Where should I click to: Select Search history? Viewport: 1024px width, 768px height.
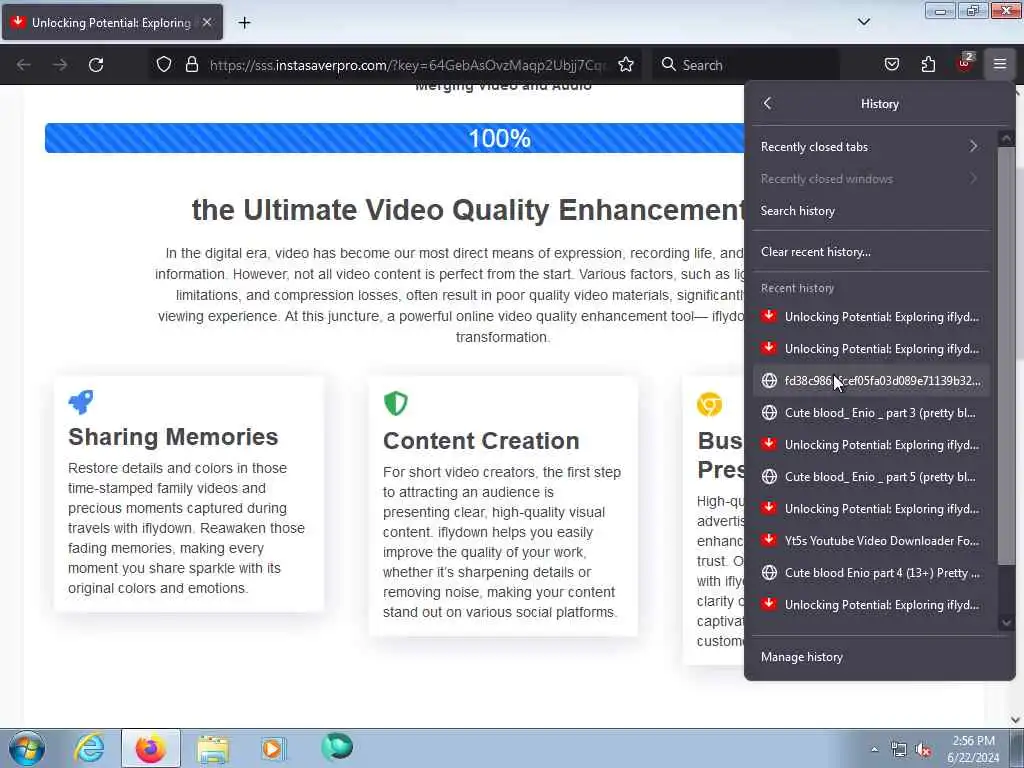871,210
